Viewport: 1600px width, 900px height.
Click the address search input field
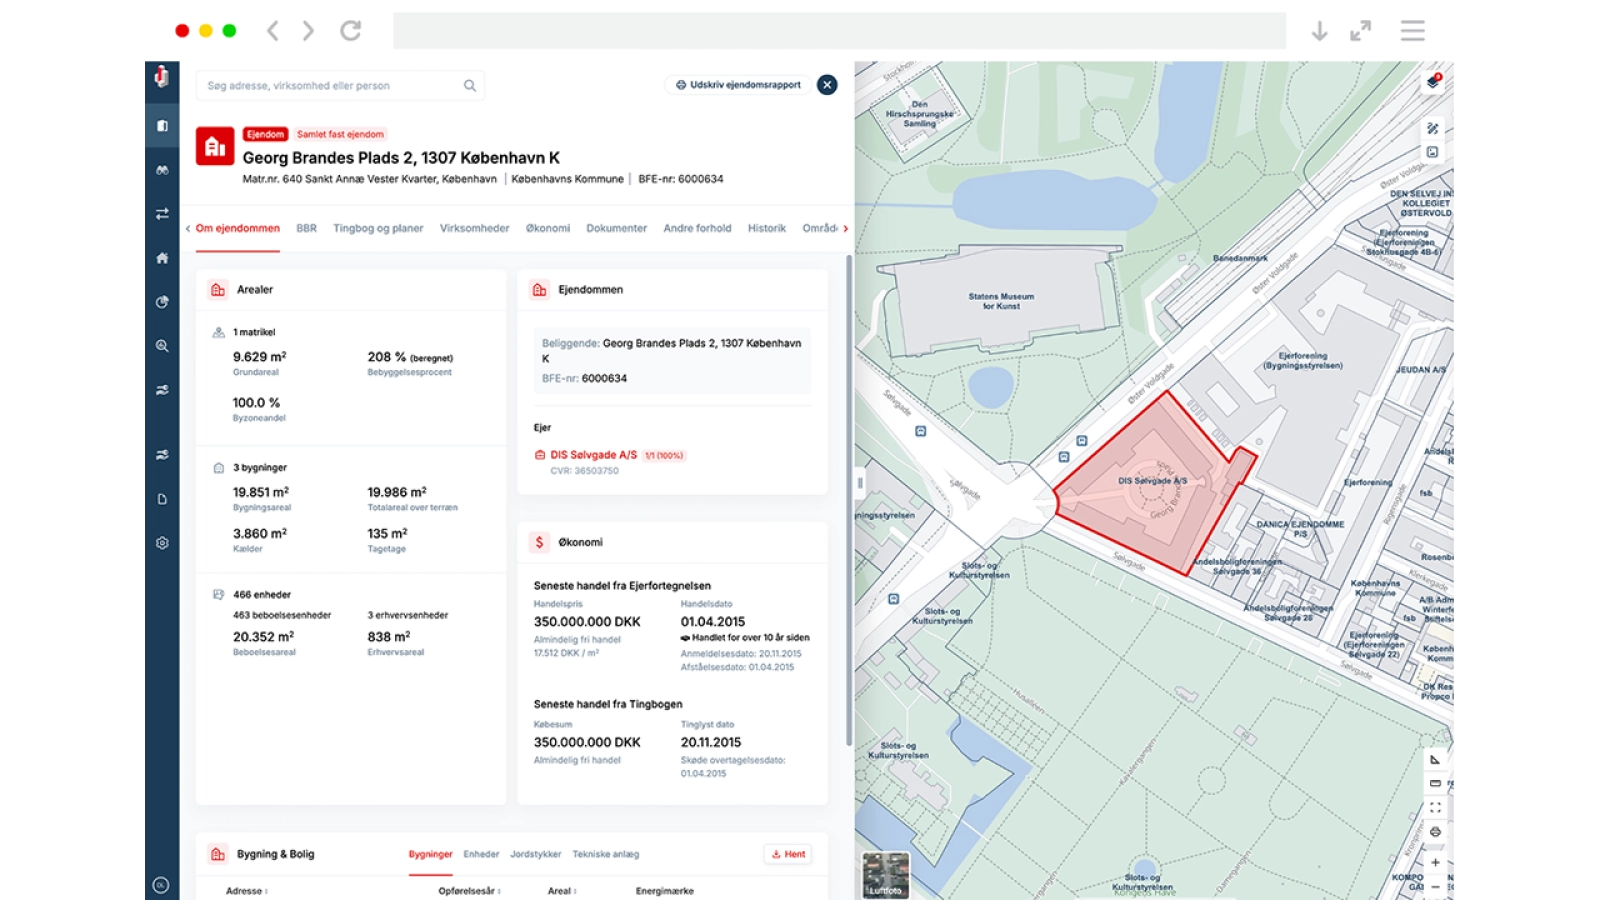330,86
